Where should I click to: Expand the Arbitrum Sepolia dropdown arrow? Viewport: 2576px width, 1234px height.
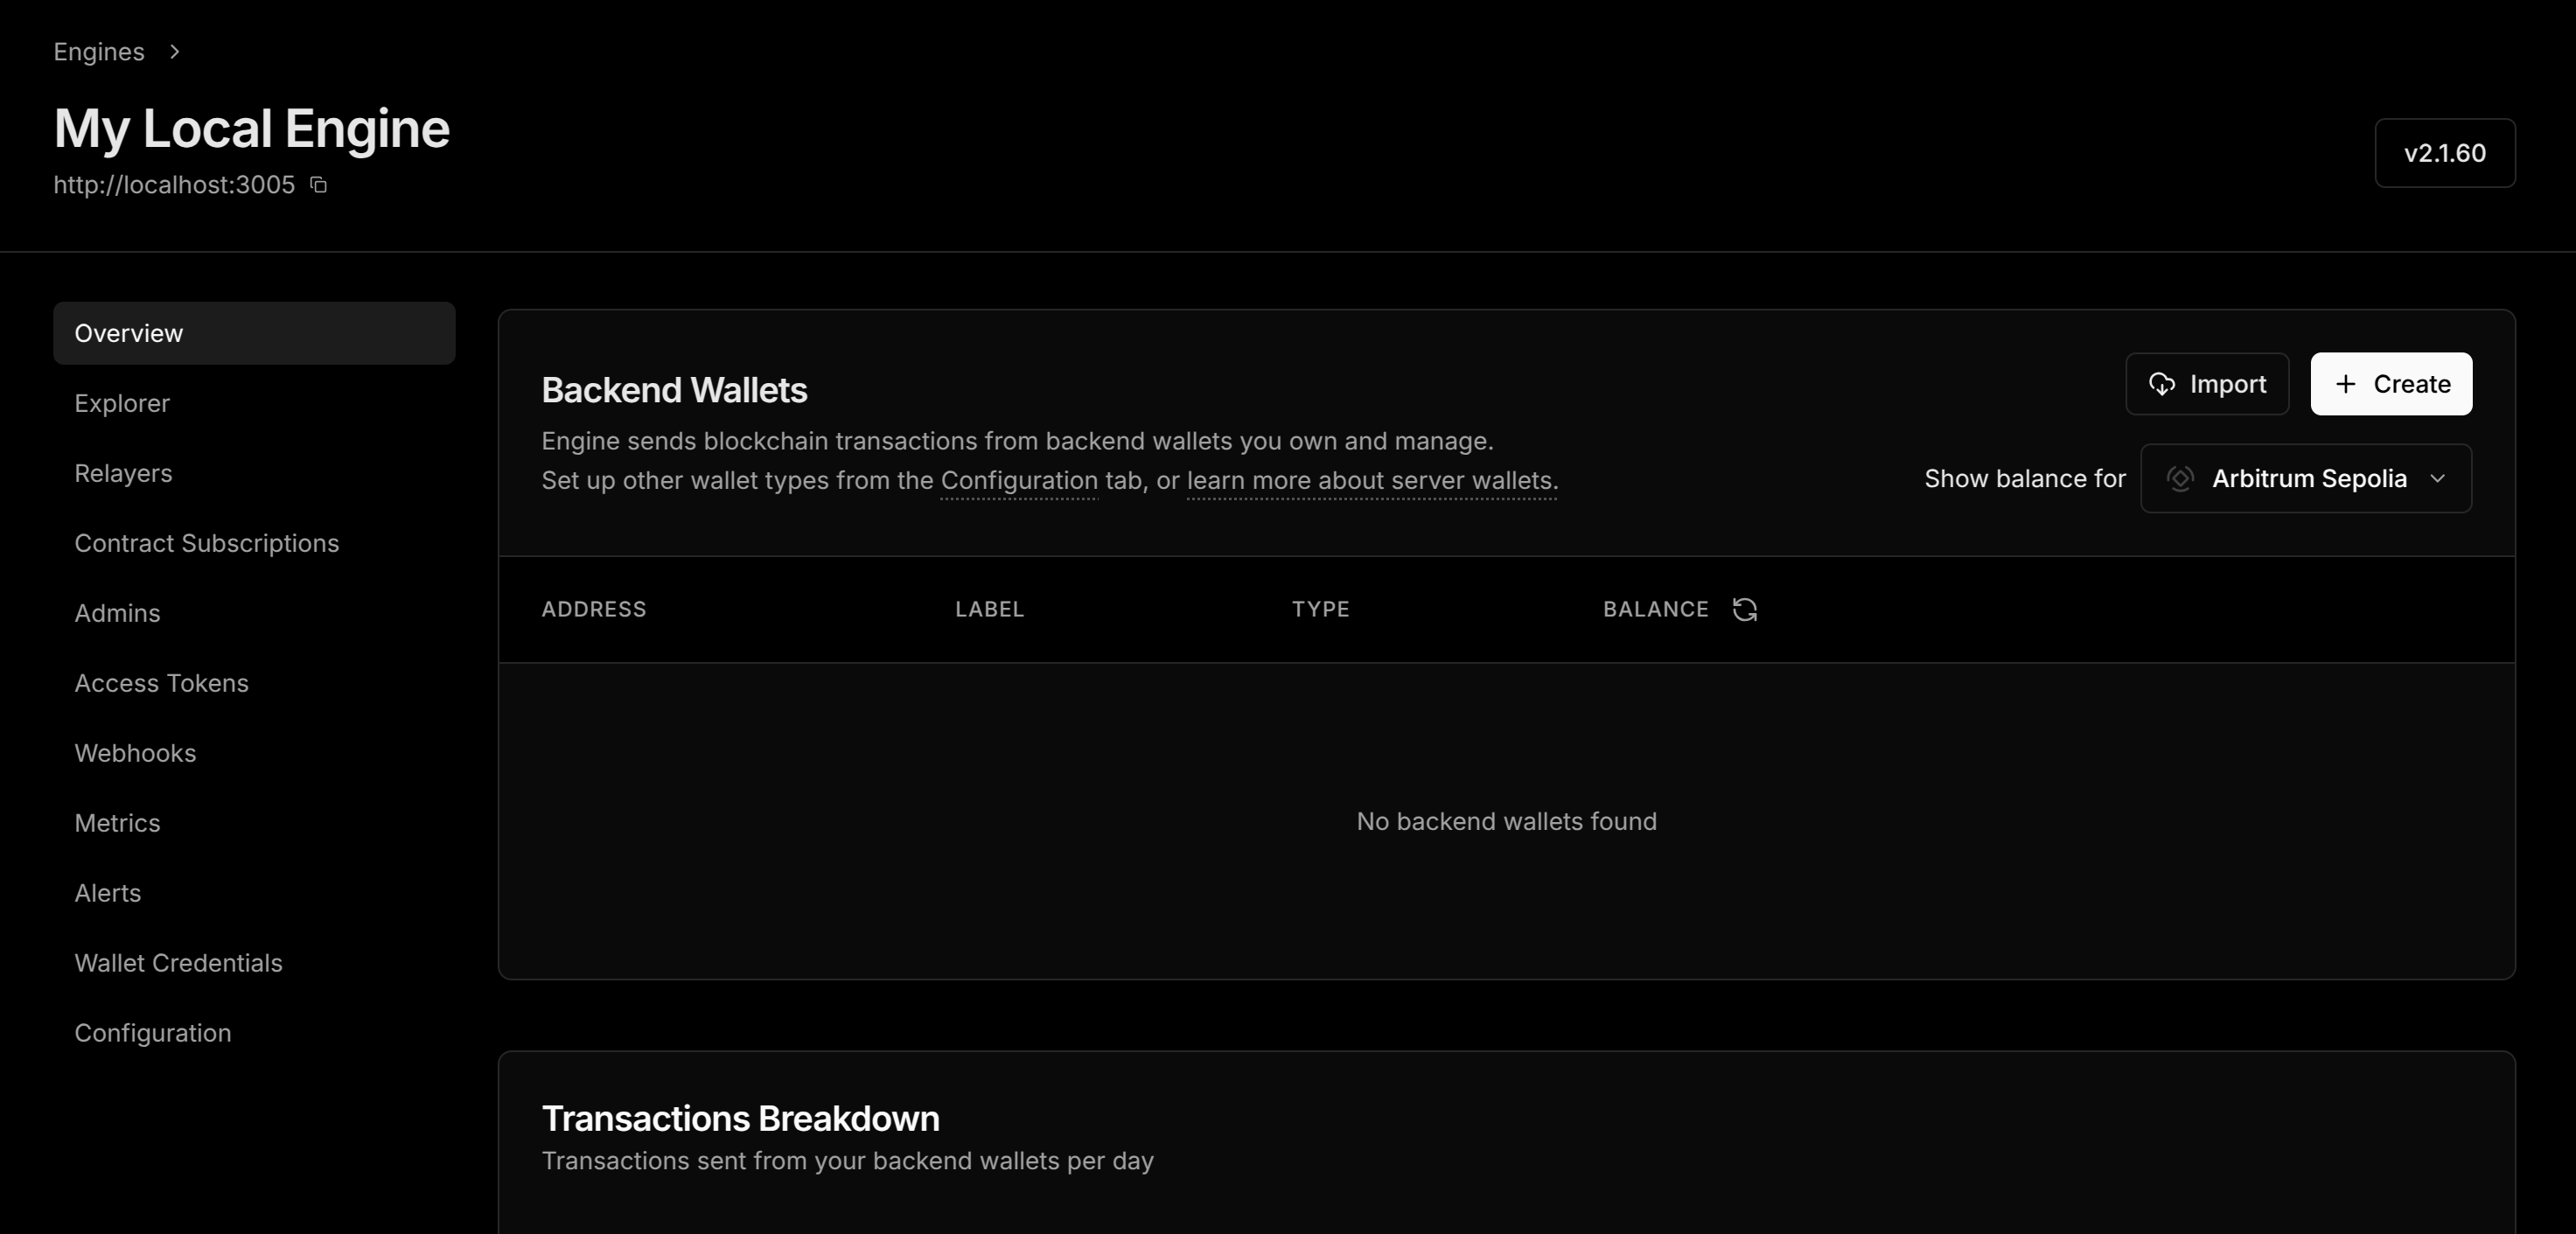point(2438,479)
